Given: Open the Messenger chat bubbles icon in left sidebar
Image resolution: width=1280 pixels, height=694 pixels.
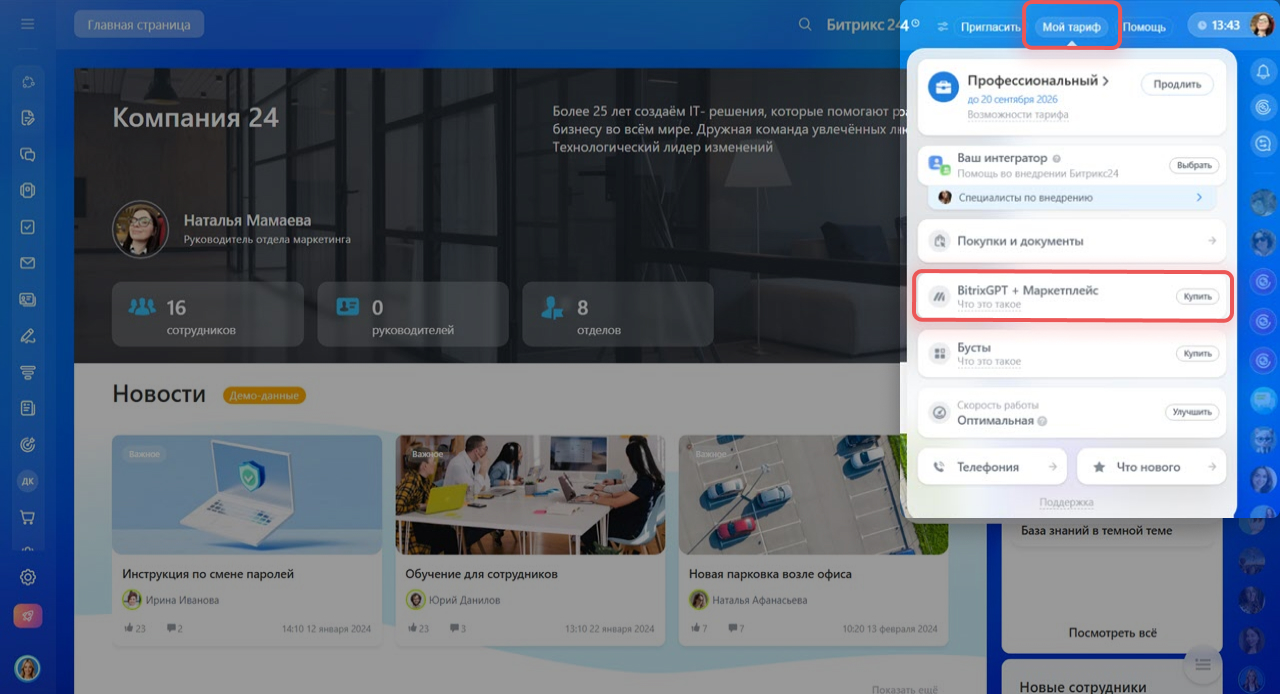Looking at the screenshot, I should [x=28, y=155].
